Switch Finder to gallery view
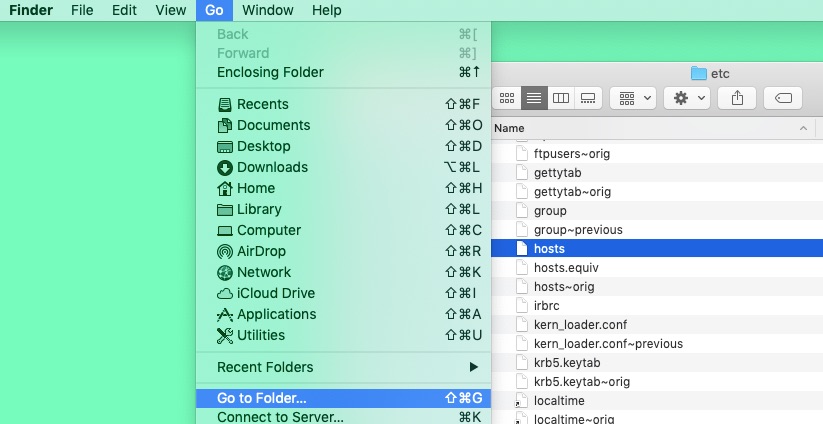 (x=588, y=98)
